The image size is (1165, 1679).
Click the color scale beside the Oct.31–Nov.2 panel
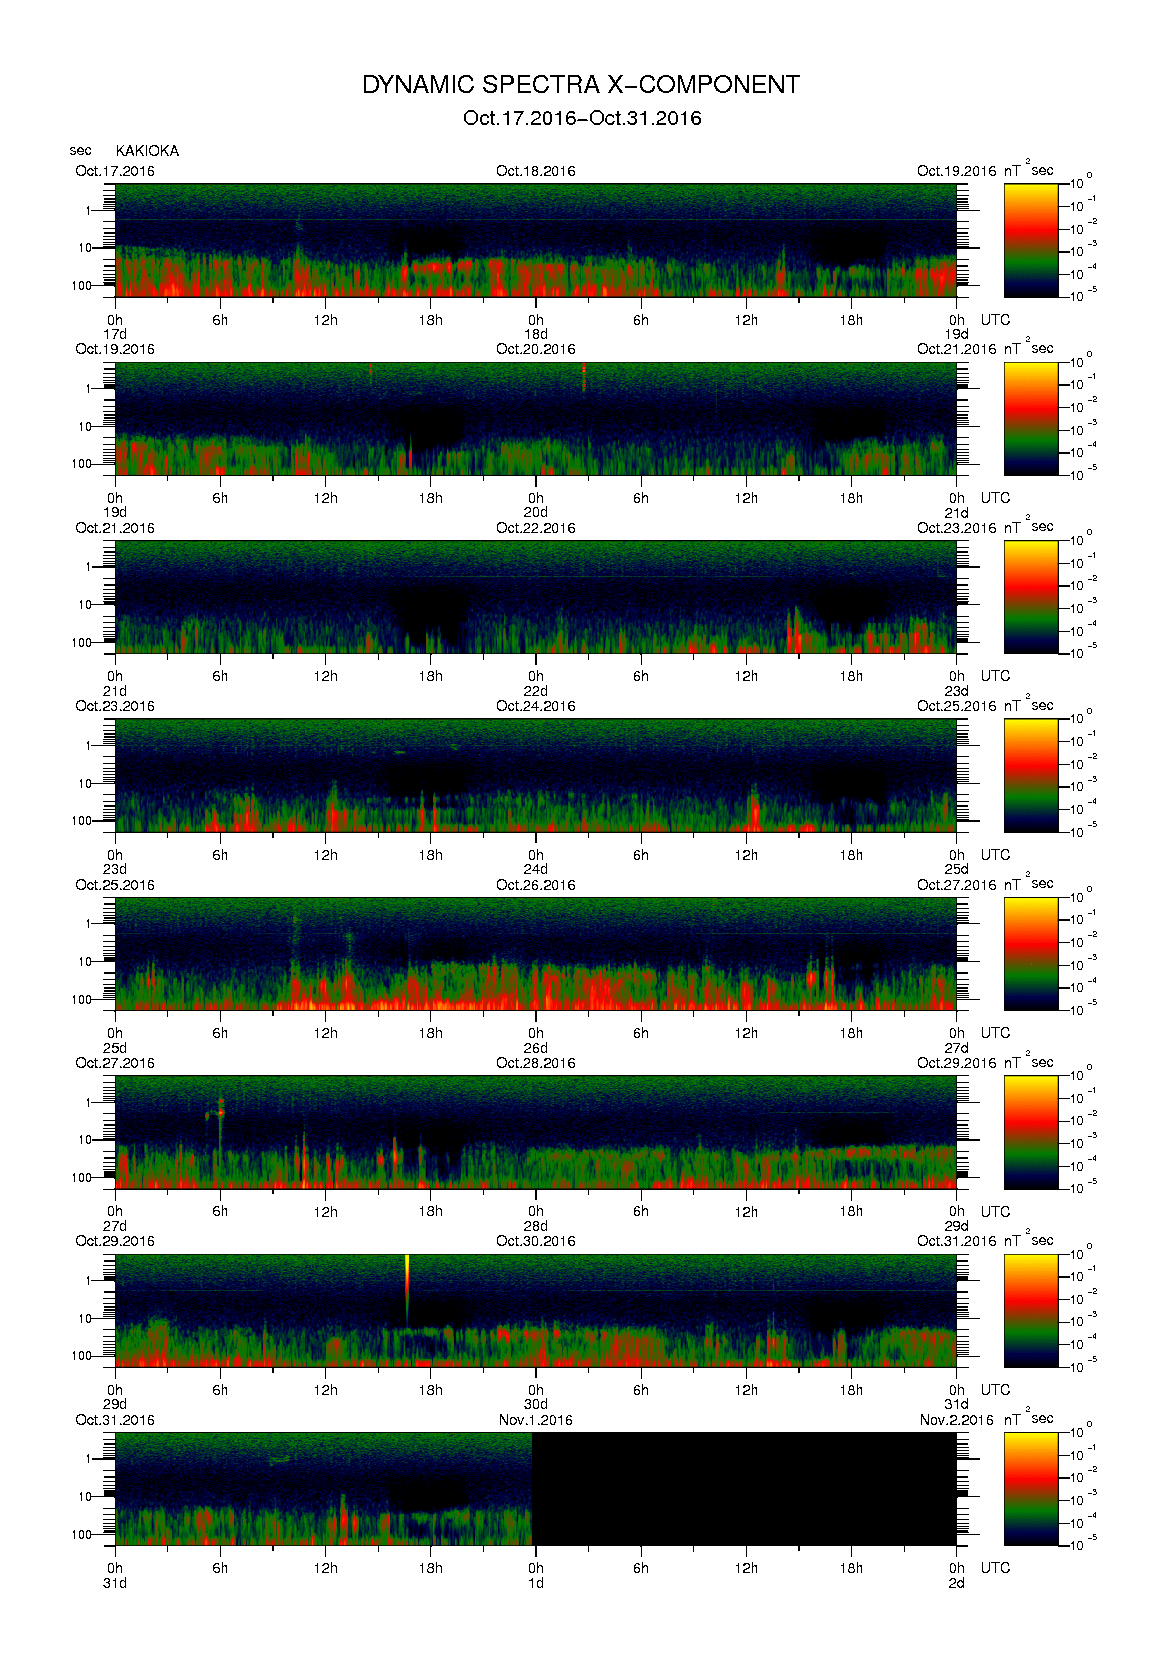click(1031, 1488)
